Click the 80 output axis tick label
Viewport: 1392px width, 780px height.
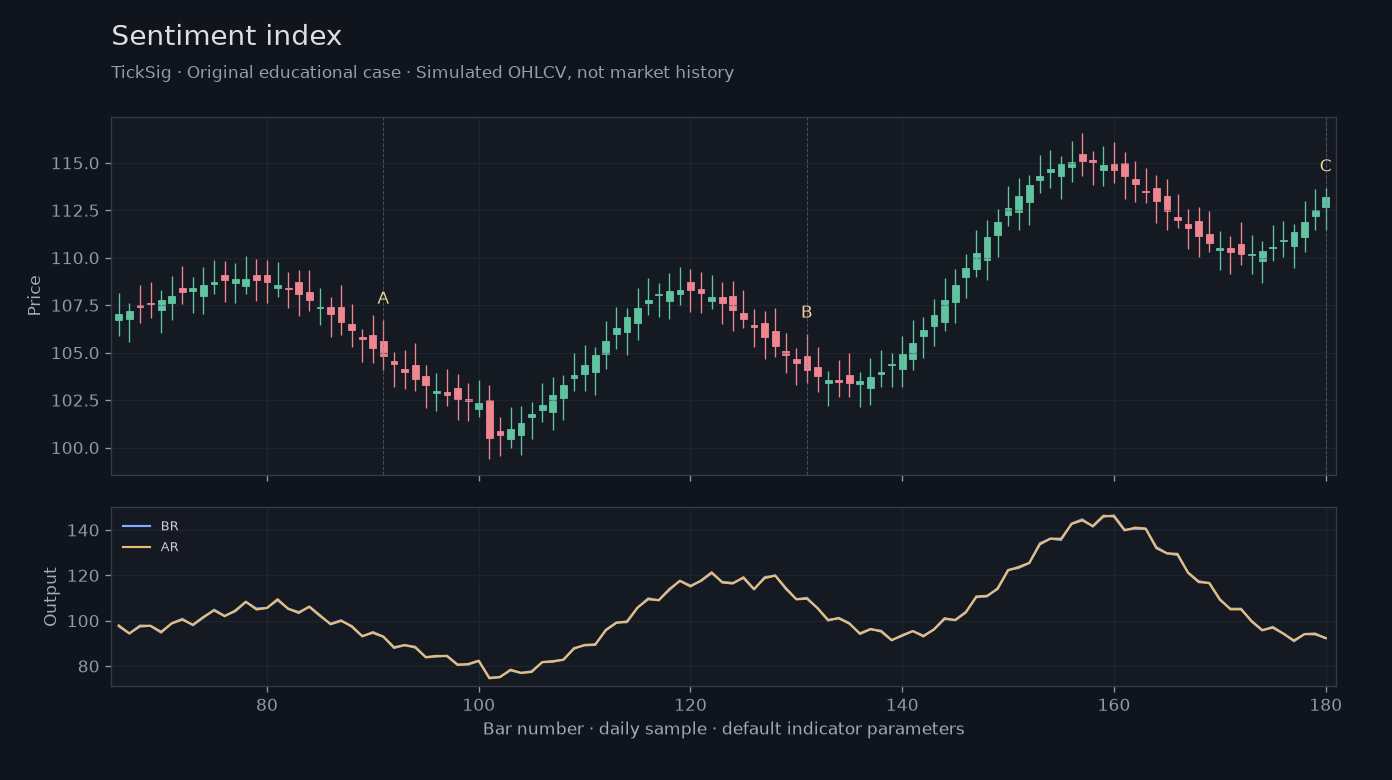coord(89,667)
